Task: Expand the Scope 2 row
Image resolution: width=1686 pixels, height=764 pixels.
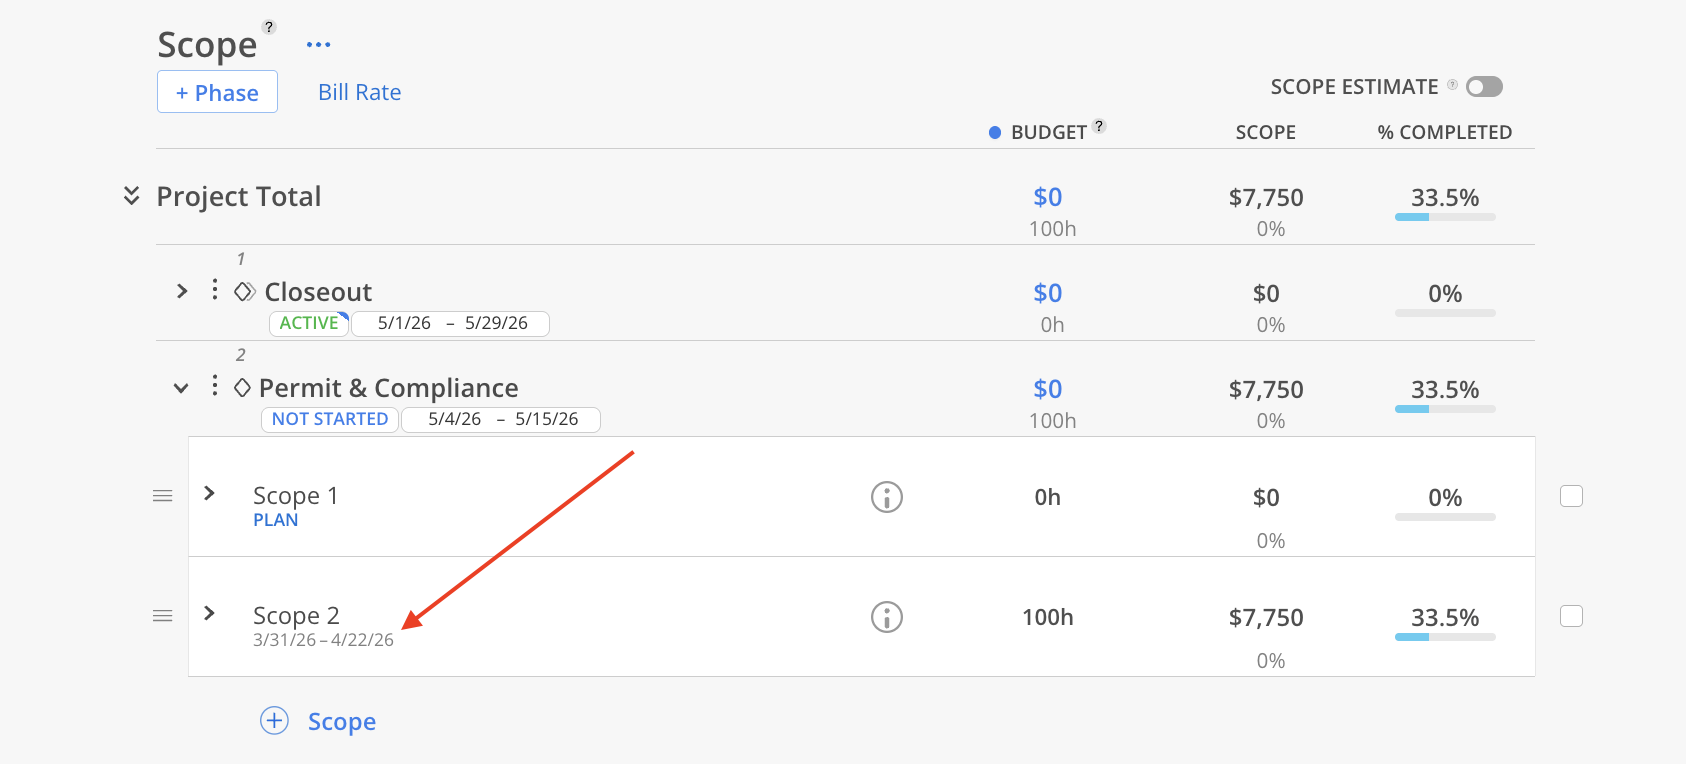Action: (x=209, y=613)
